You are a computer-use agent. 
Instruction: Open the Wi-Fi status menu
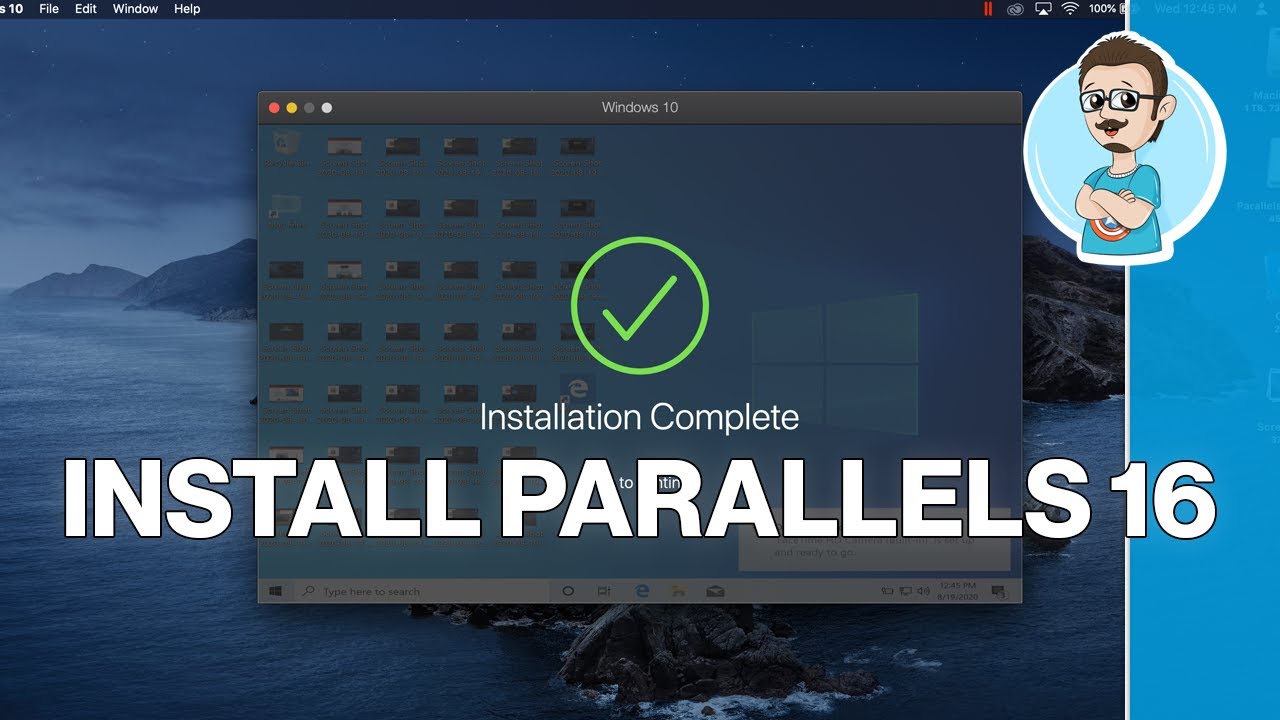(1070, 9)
